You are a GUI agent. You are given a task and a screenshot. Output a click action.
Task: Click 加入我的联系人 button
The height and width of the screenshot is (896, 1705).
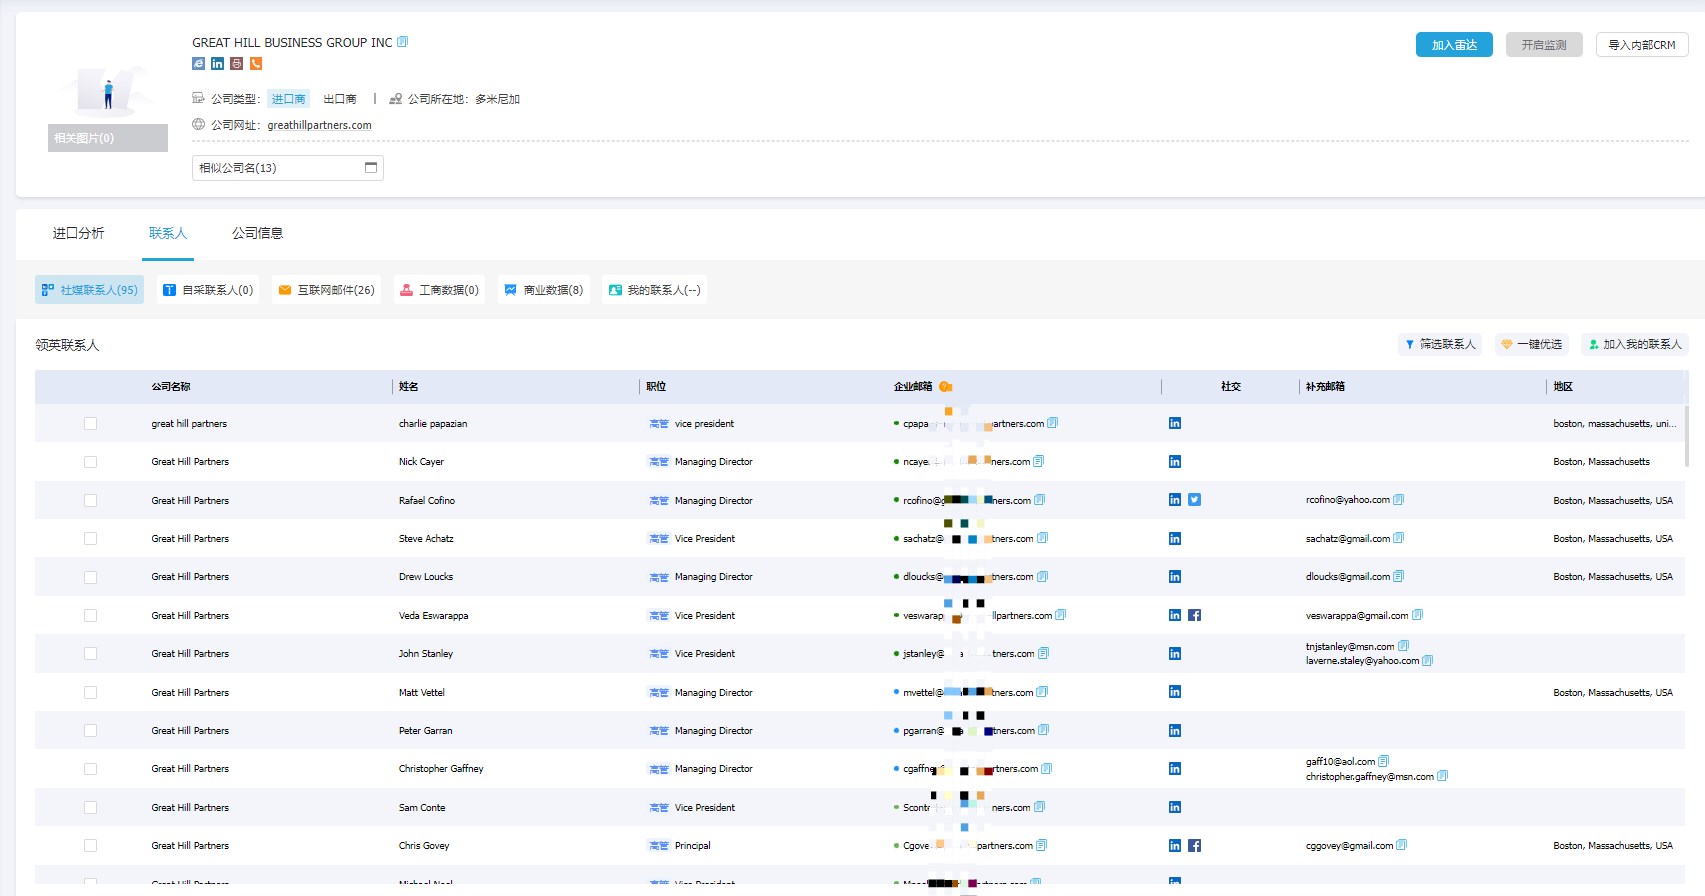pyautogui.click(x=1635, y=344)
